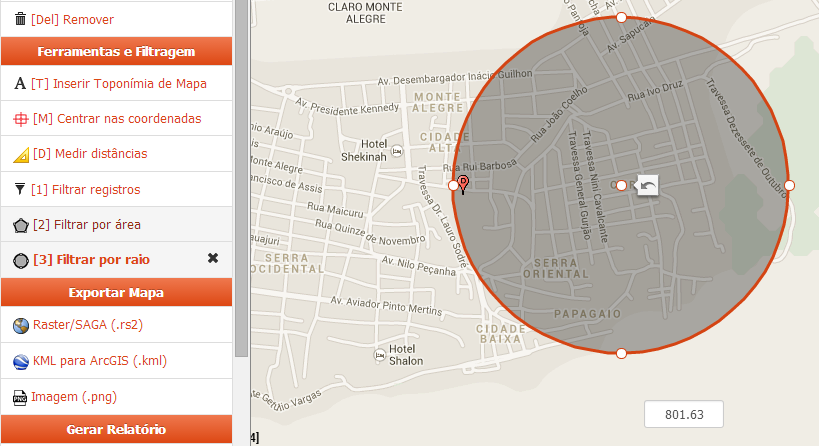Close the Filtrar por raio filter
This screenshot has width=819, height=446.
pyautogui.click(x=212, y=259)
